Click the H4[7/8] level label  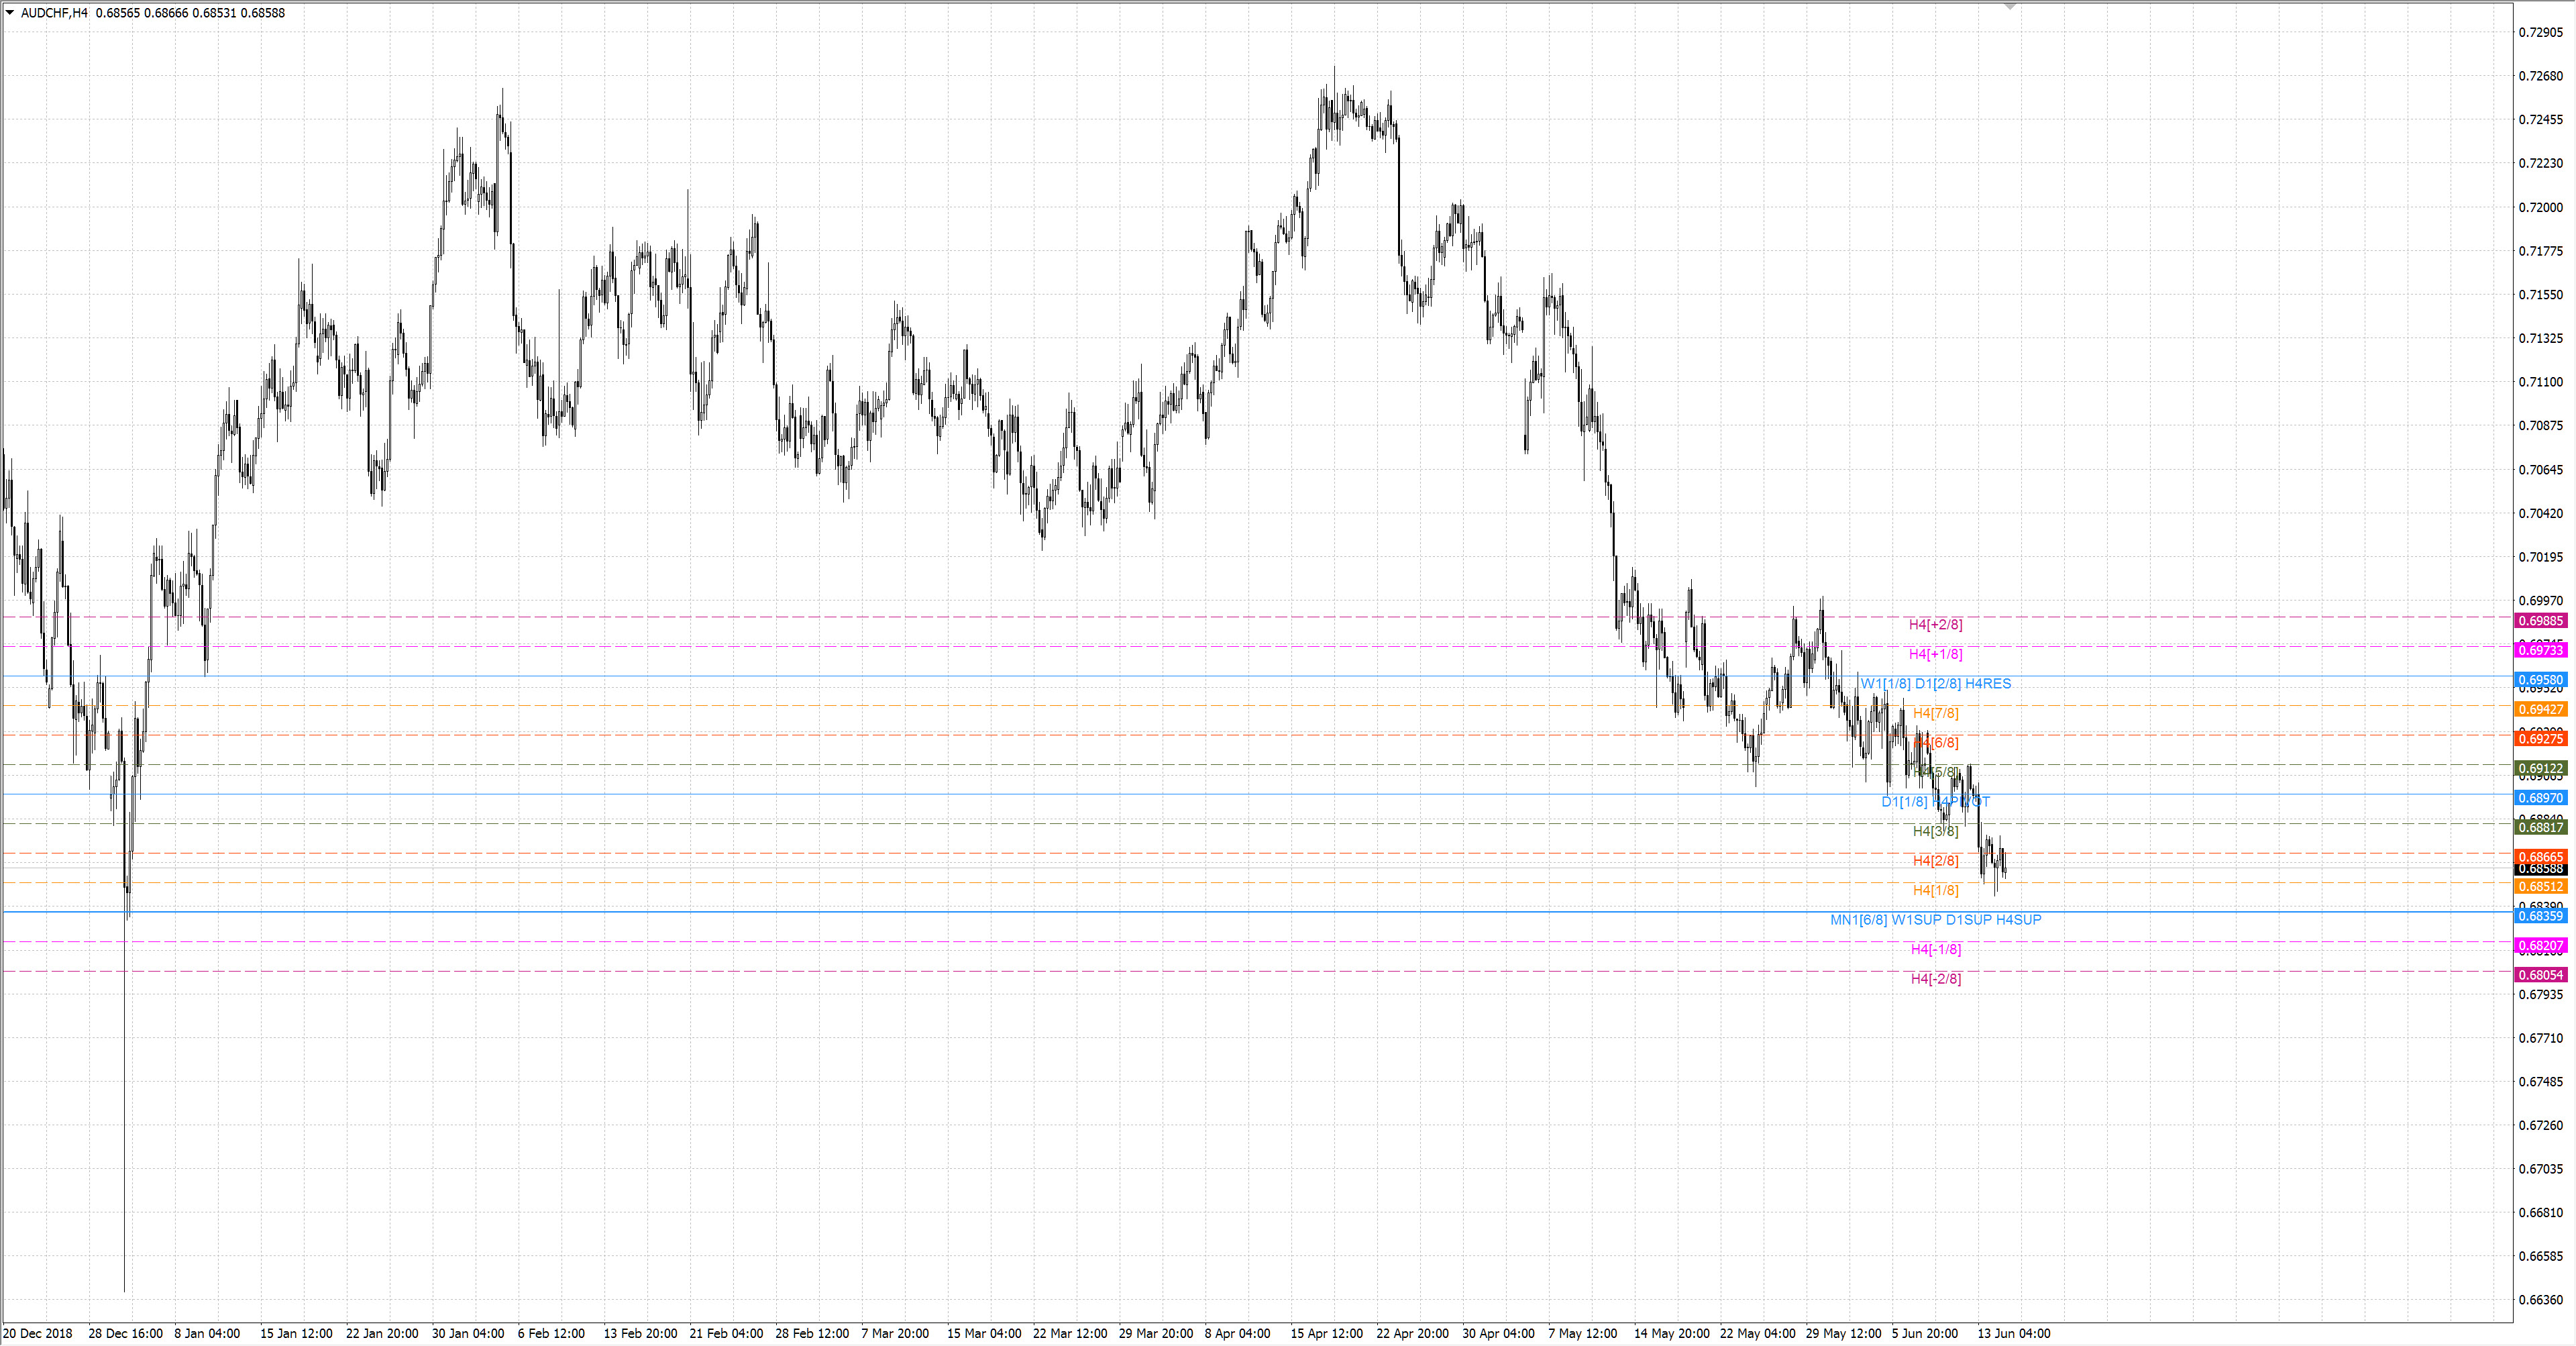pyautogui.click(x=1935, y=713)
